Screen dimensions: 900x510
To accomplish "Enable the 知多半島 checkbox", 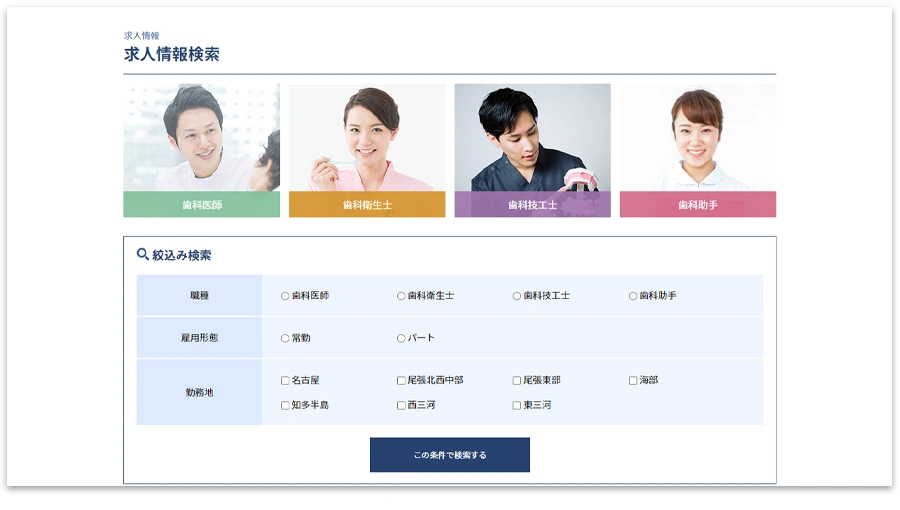I will [285, 406].
